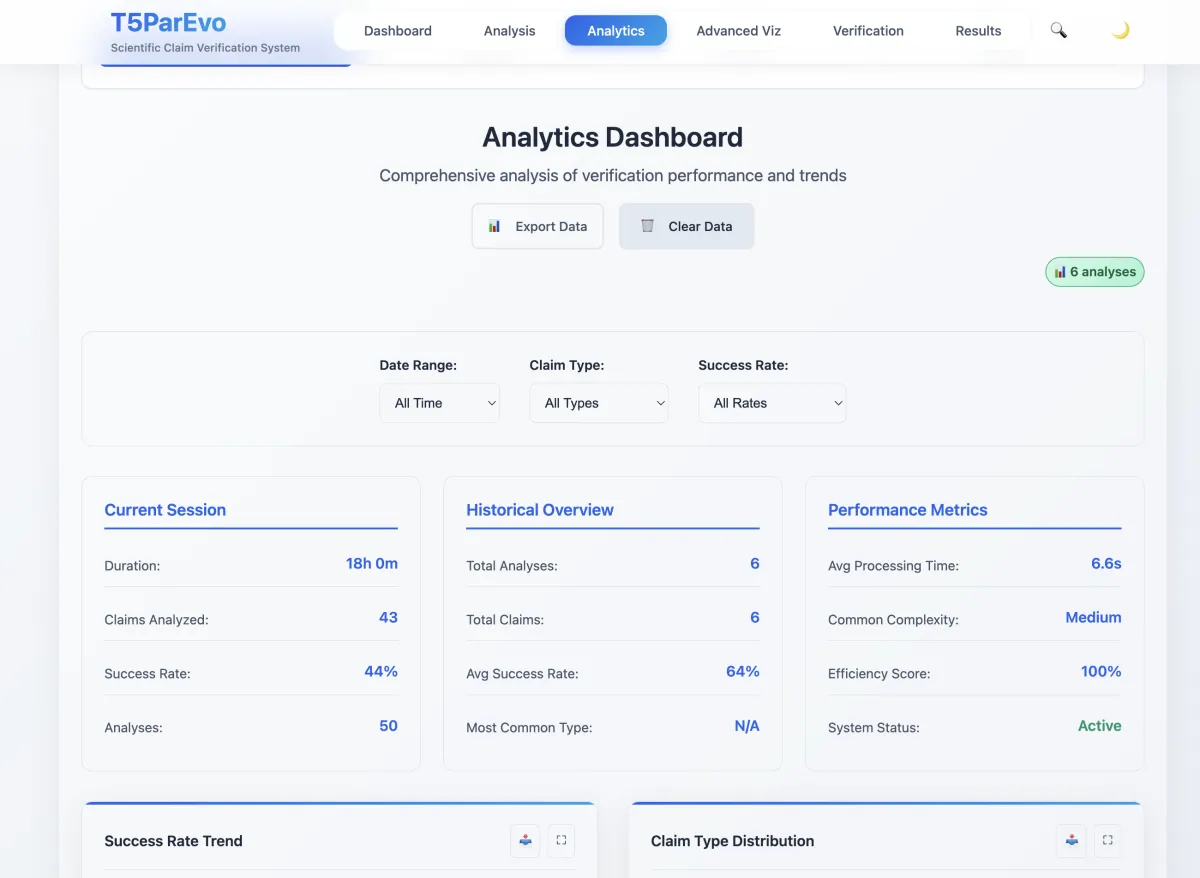1200x878 pixels.
Task: Click the Claims Analyzed value 43
Action: tap(388, 618)
